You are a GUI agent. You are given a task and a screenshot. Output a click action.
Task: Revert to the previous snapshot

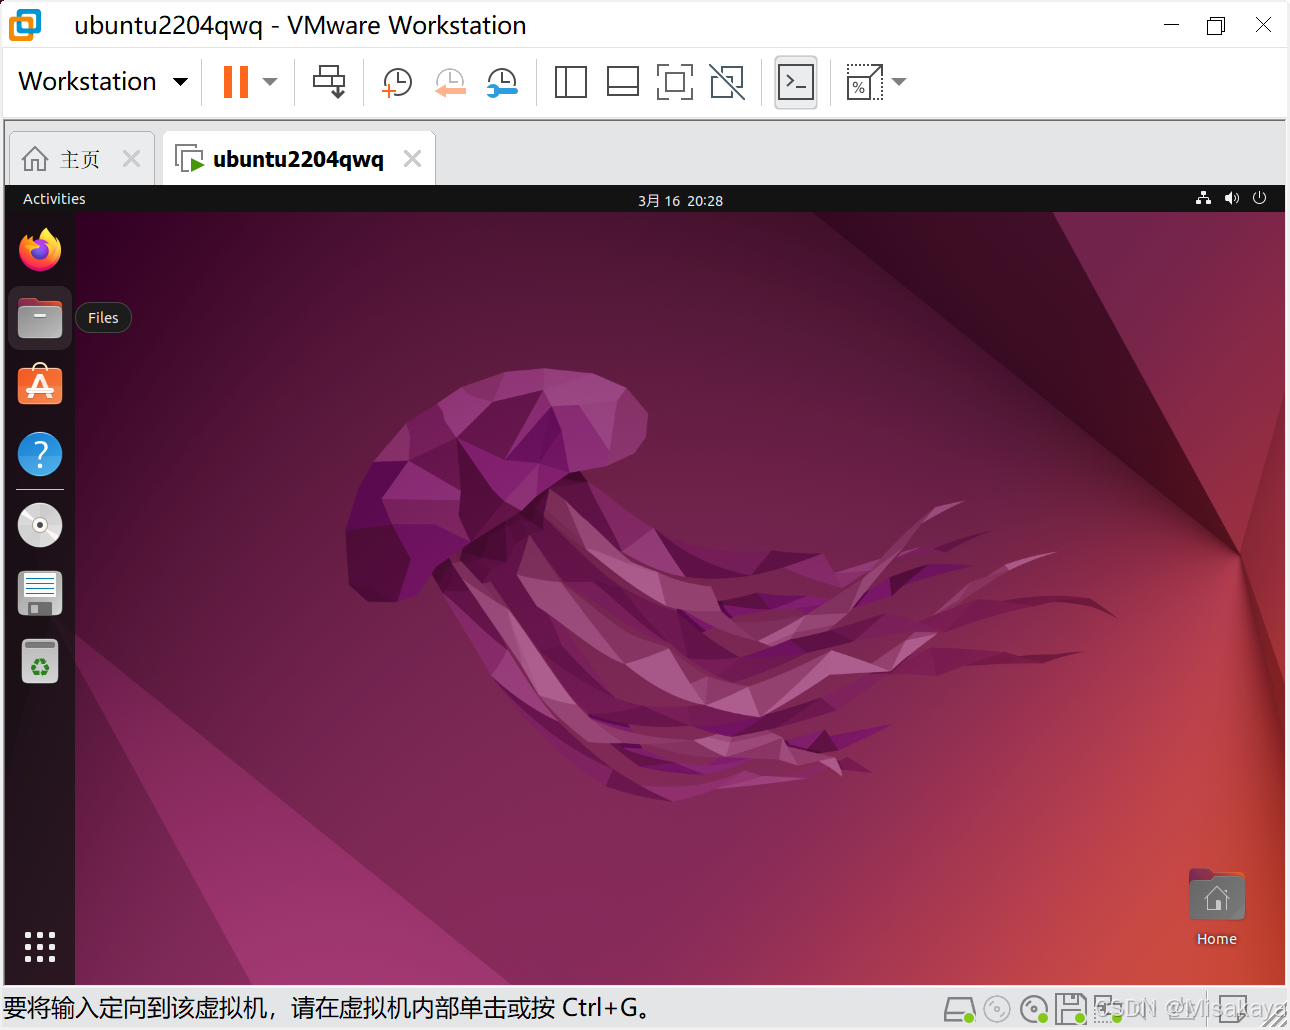pyautogui.click(x=450, y=83)
